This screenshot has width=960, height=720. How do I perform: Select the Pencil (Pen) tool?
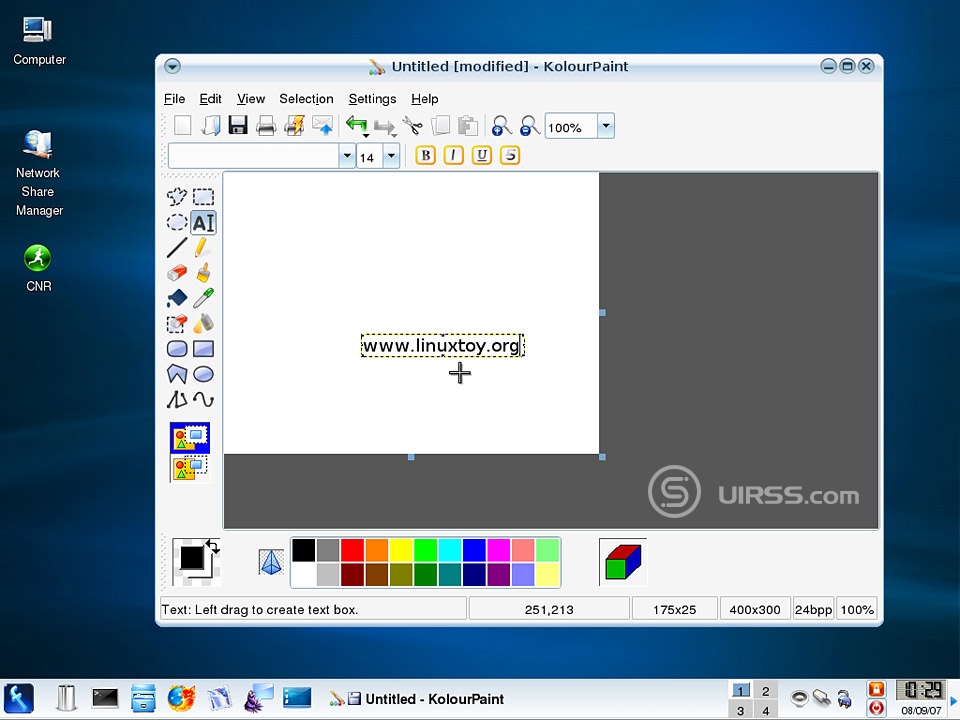point(203,248)
